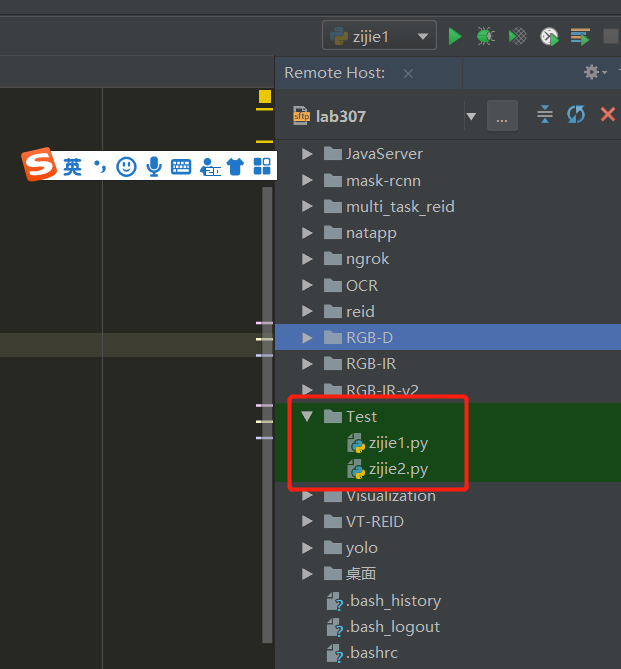Disconnect from lab307 with red X
Viewport: 621px width, 669px height.
point(608,114)
